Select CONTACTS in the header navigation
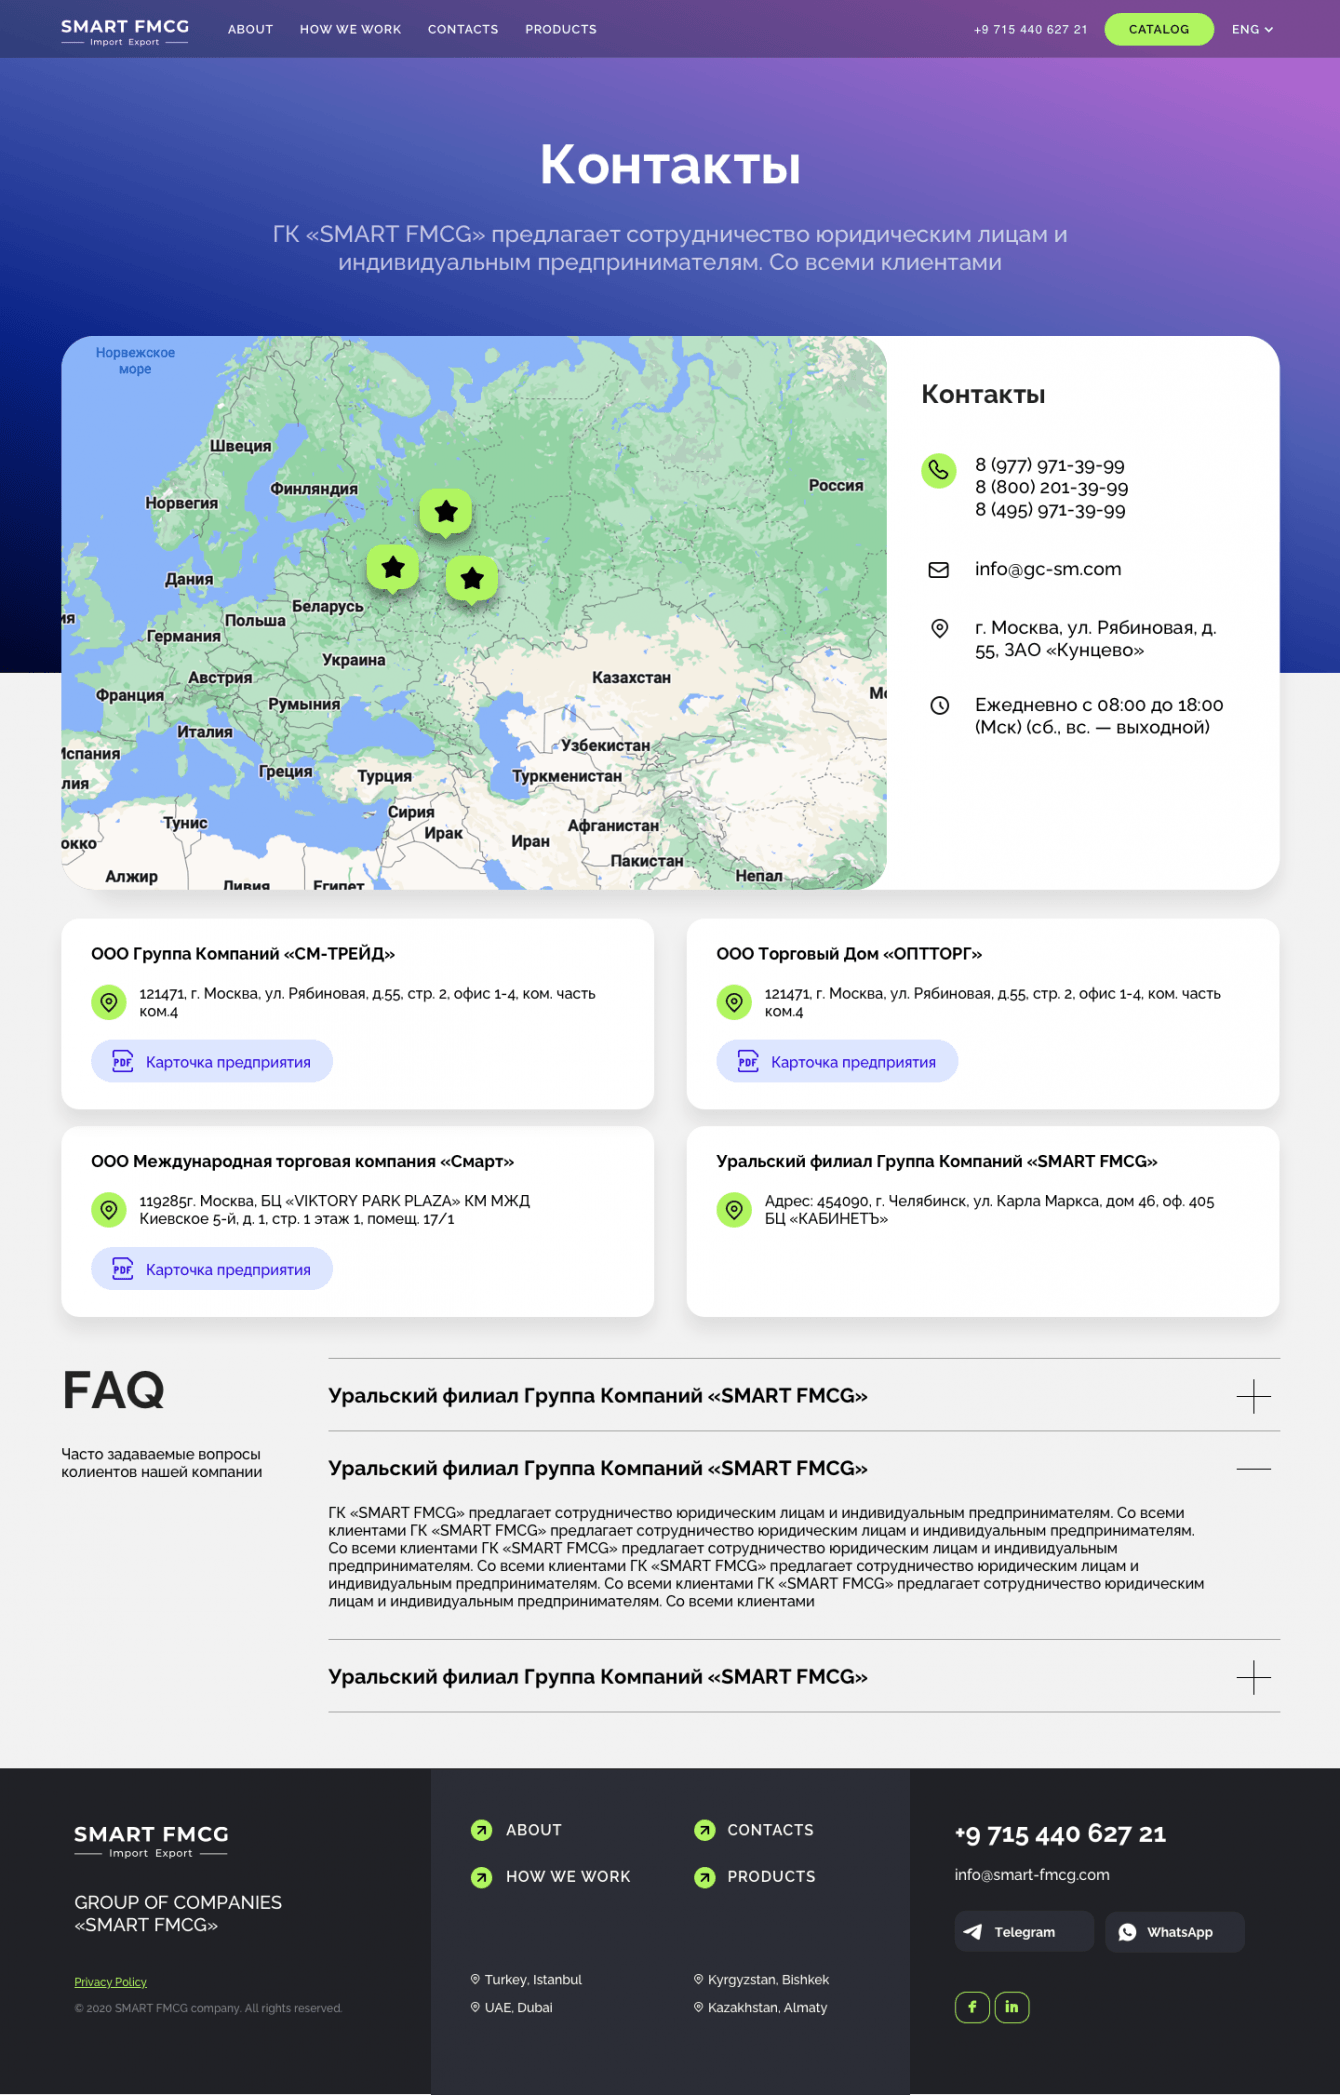The image size is (1340, 2095). 463,30
